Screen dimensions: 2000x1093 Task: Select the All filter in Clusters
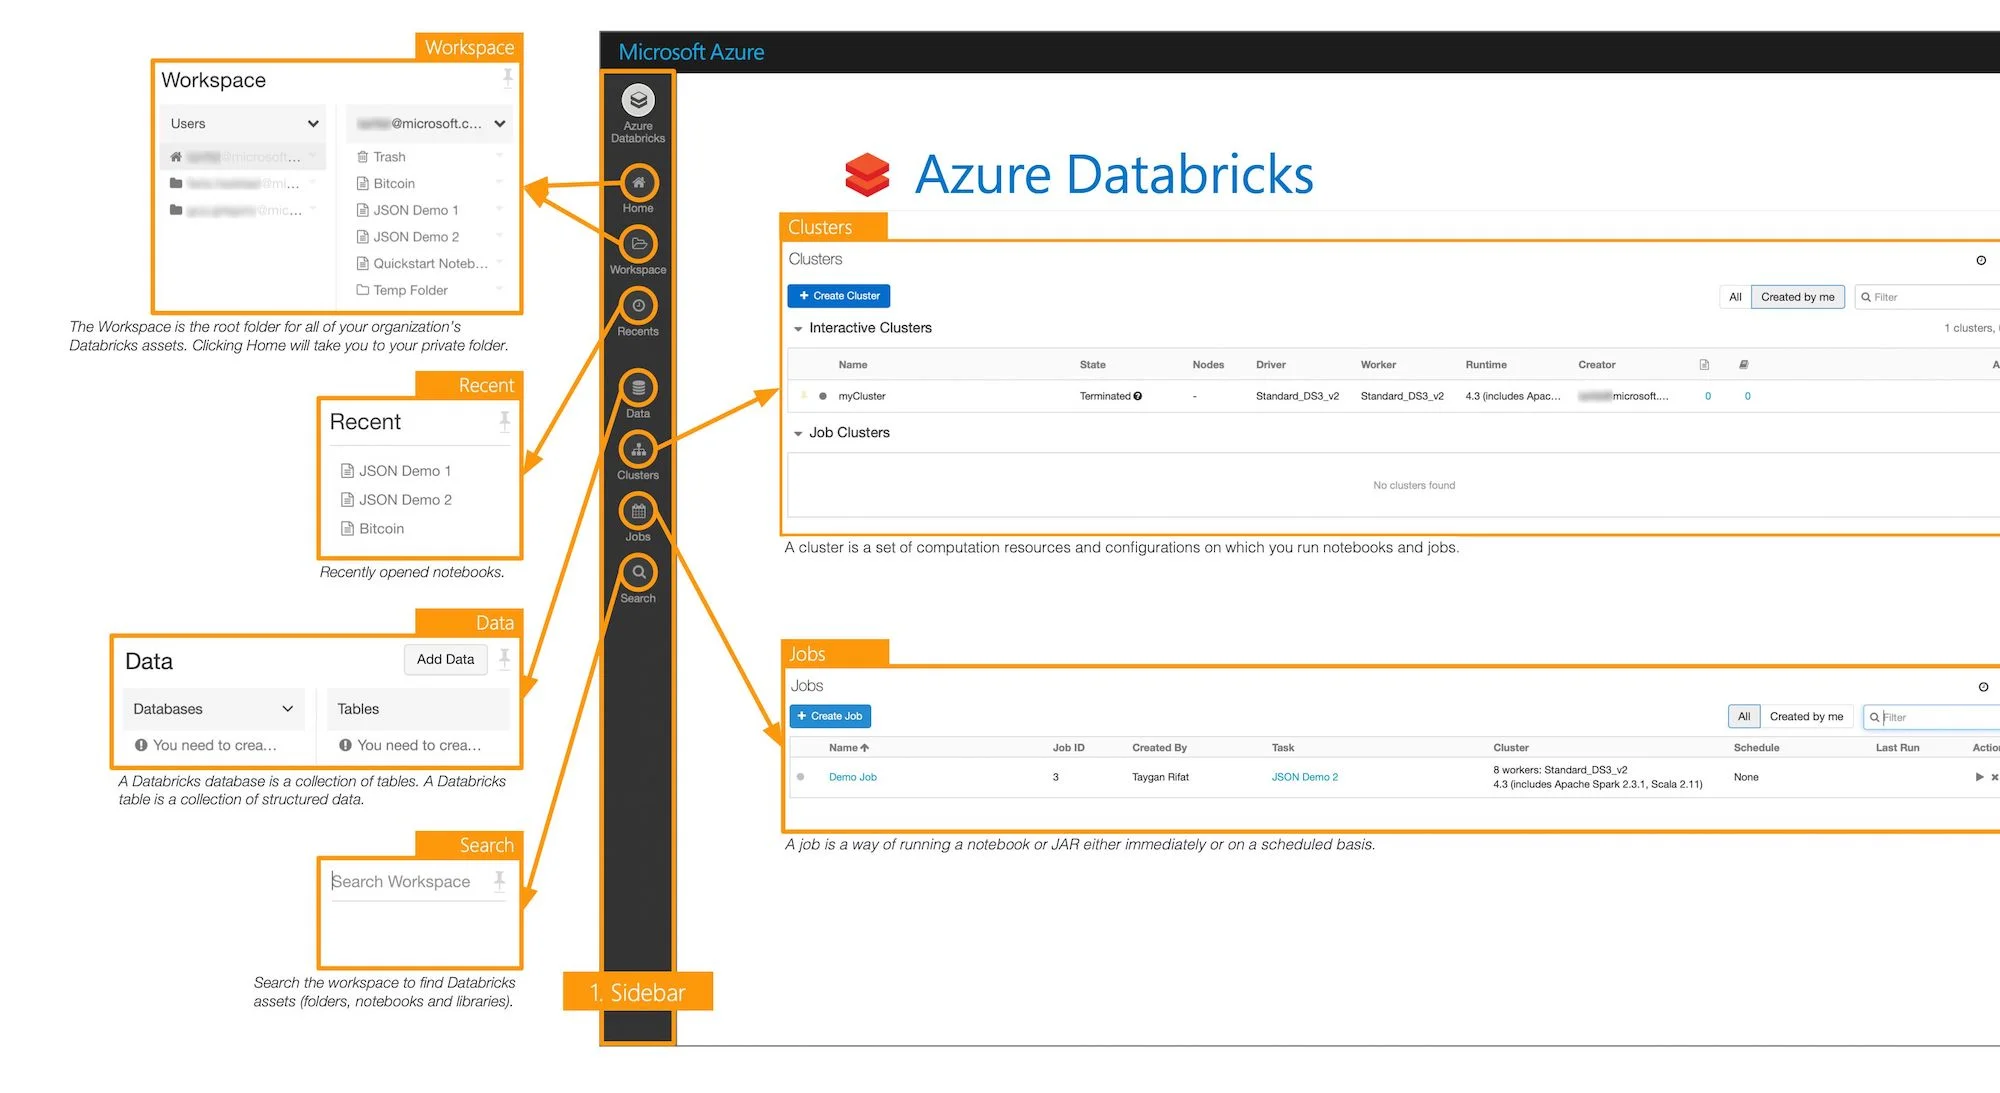coord(1735,297)
